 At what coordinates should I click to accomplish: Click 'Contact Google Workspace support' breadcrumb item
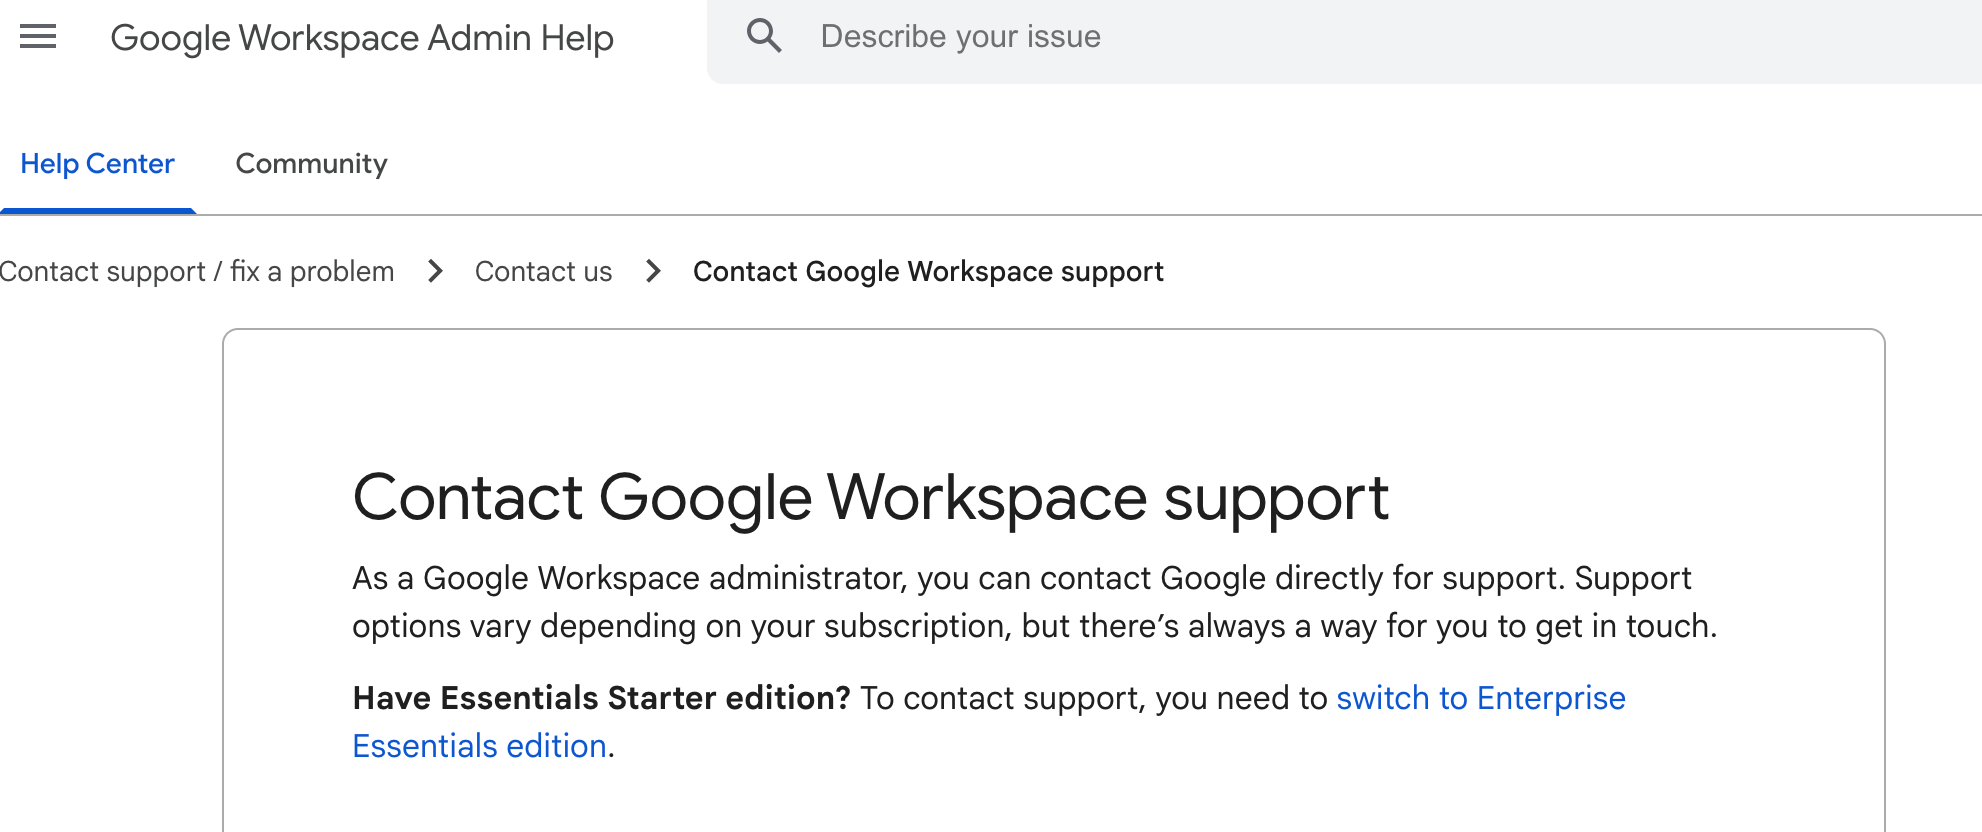point(928,271)
